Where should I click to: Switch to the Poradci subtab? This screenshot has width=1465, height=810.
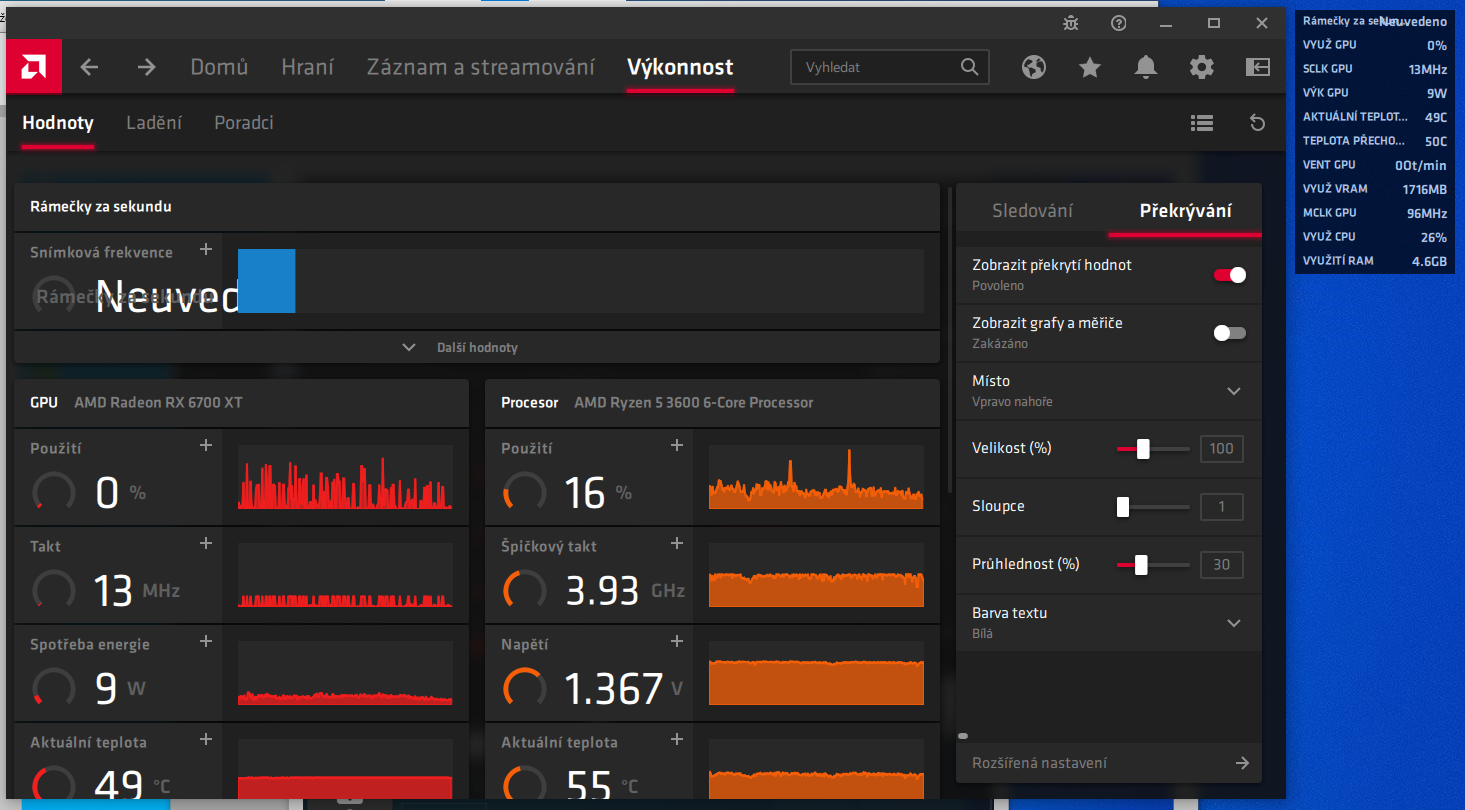[x=244, y=123]
